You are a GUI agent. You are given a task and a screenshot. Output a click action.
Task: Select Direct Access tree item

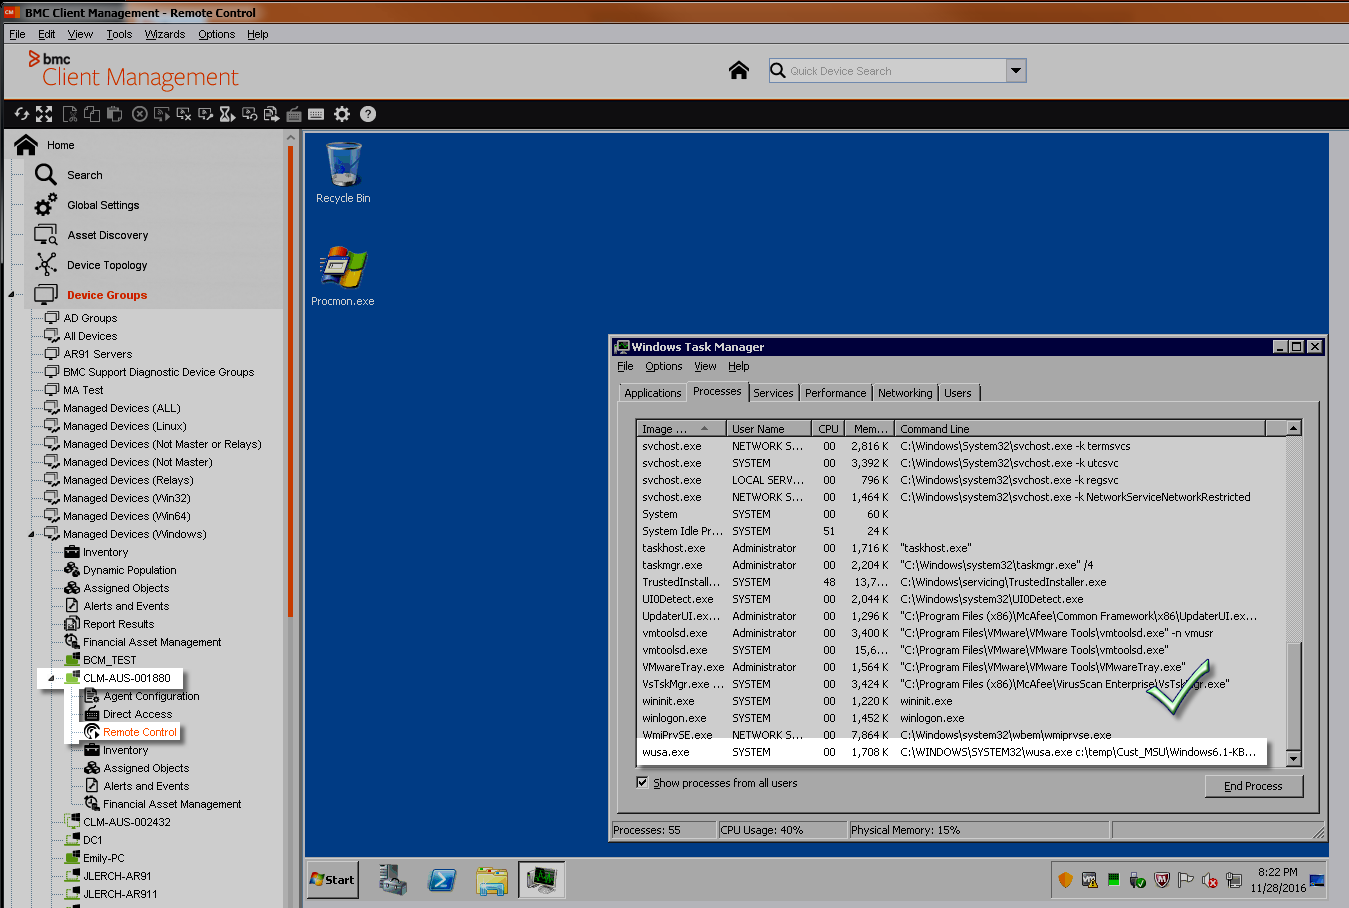137,714
